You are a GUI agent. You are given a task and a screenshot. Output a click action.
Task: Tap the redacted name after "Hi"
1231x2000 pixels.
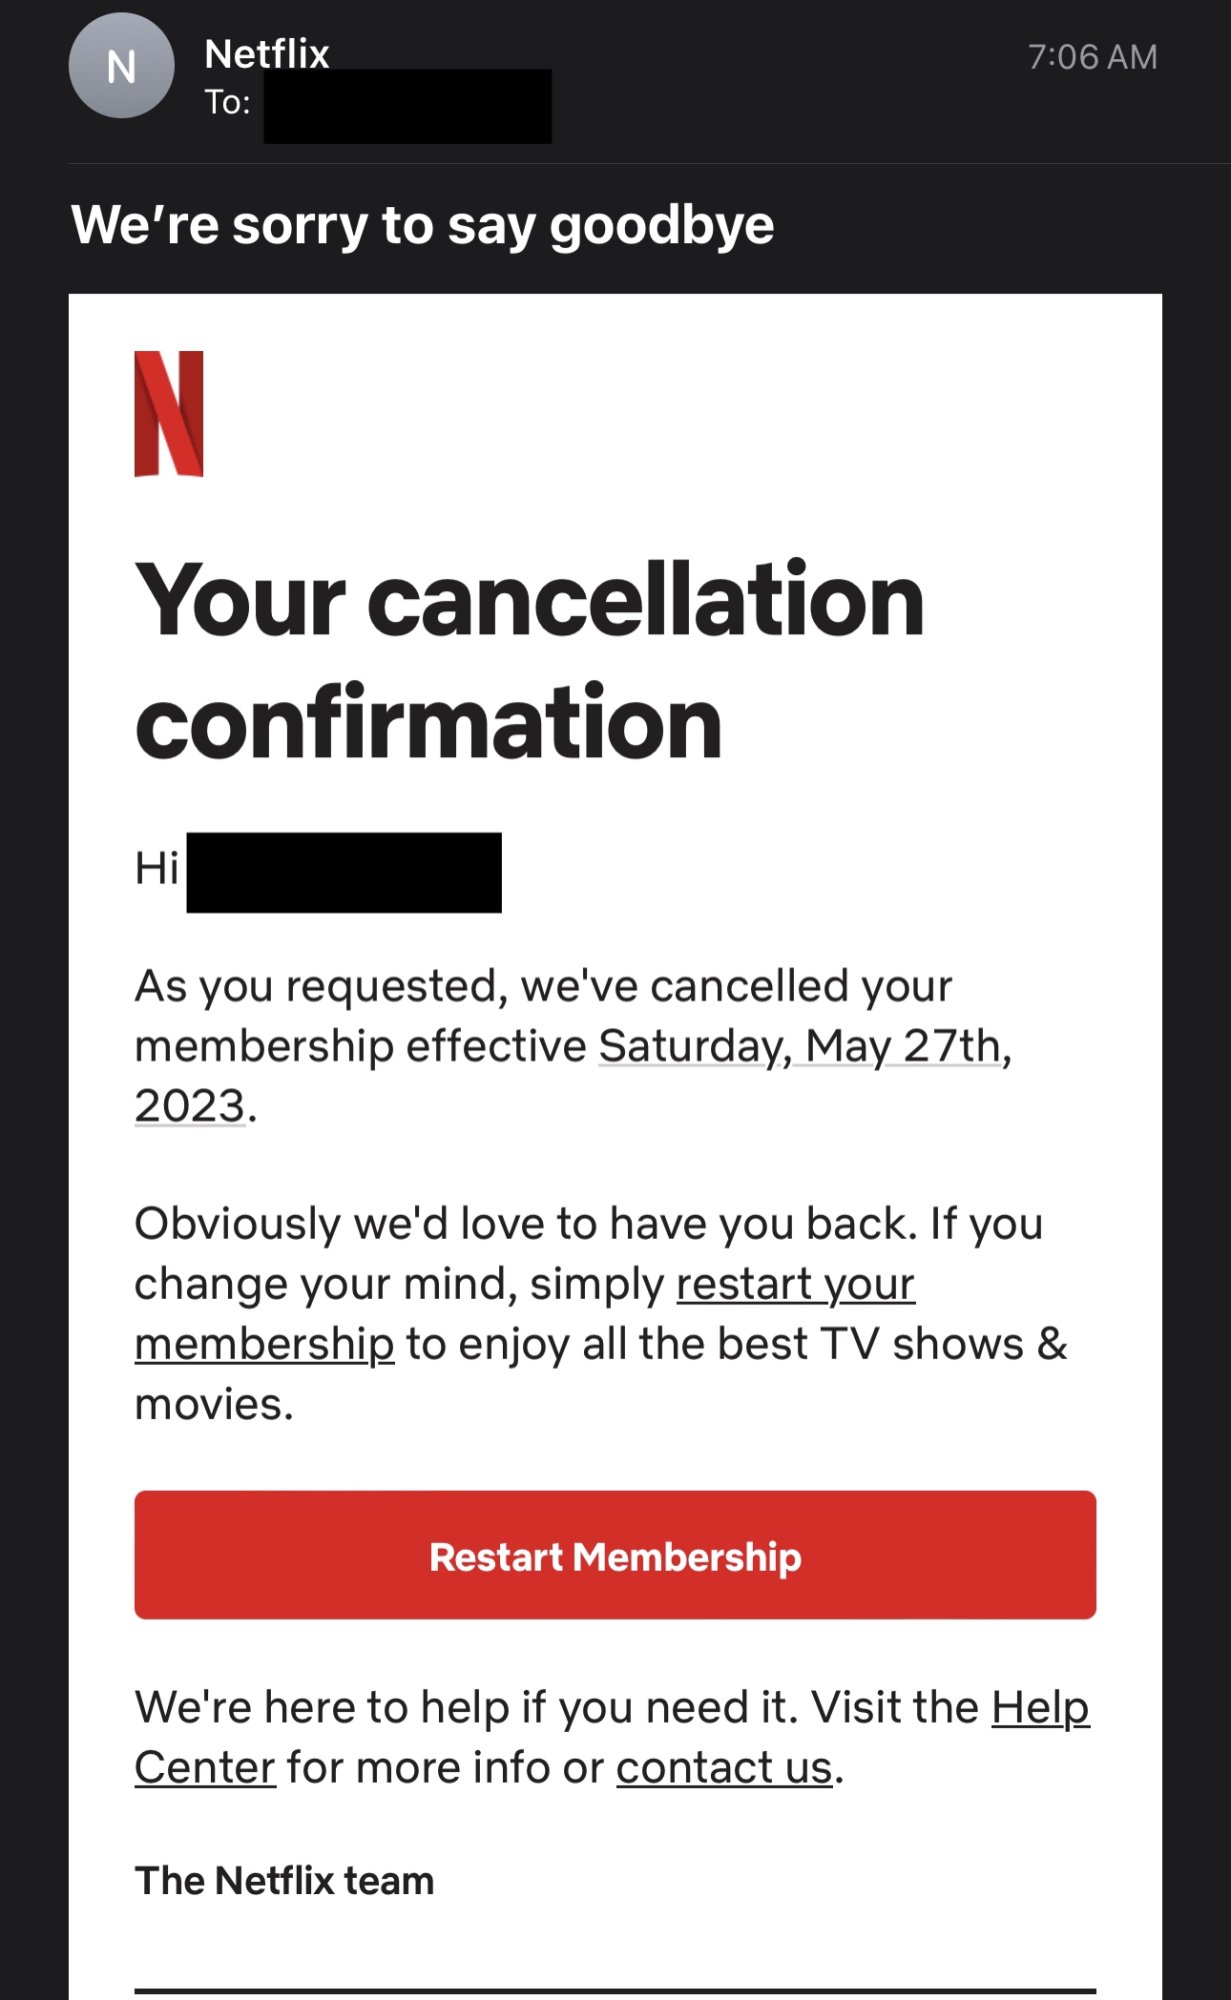point(344,872)
